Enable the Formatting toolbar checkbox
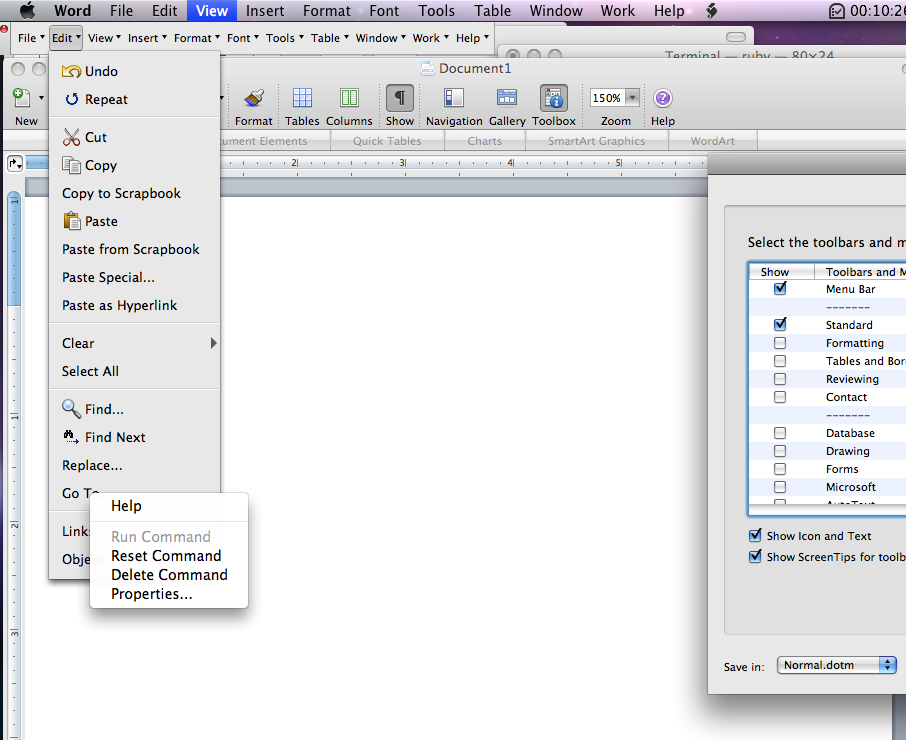The image size is (906, 740). (x=780, y=343)
